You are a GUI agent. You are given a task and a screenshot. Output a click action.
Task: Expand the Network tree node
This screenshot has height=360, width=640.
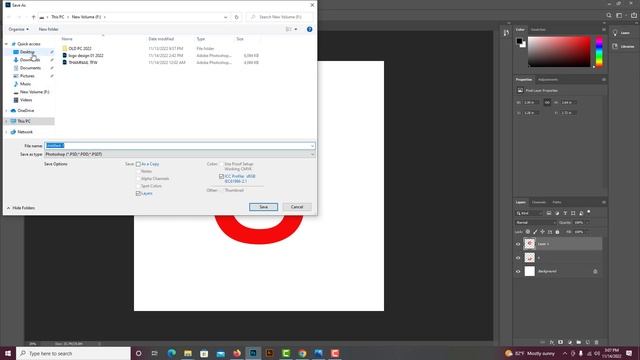click(x=6, y=132)
